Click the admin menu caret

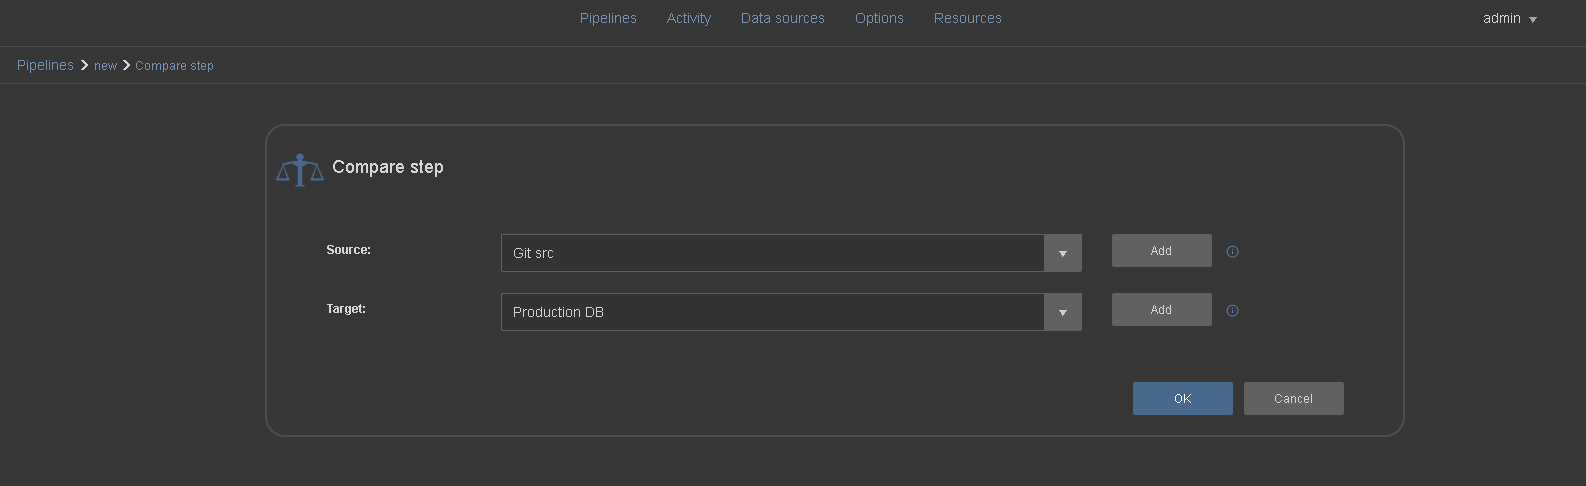[1533, 20]
